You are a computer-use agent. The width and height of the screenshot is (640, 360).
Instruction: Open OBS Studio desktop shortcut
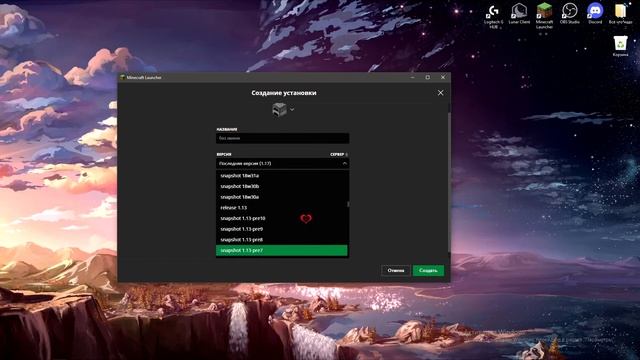tap(569, 14)
